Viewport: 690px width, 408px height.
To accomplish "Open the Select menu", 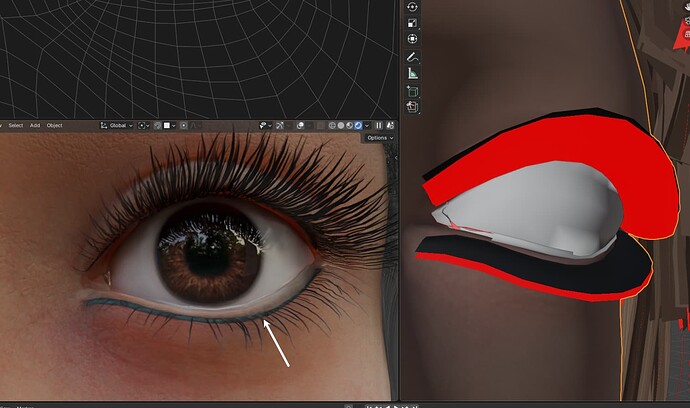I will coord(15,125).
